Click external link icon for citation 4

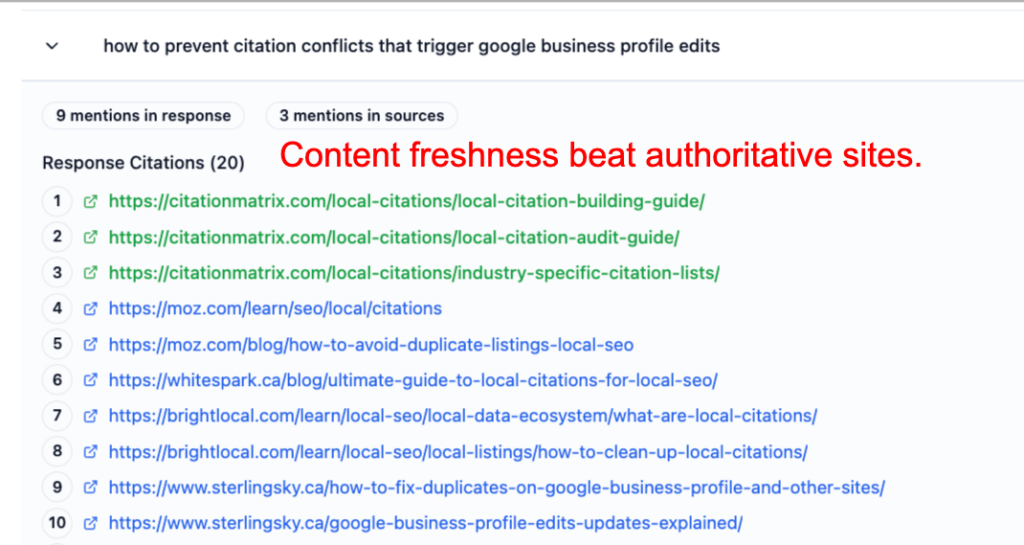coord(90,309)
